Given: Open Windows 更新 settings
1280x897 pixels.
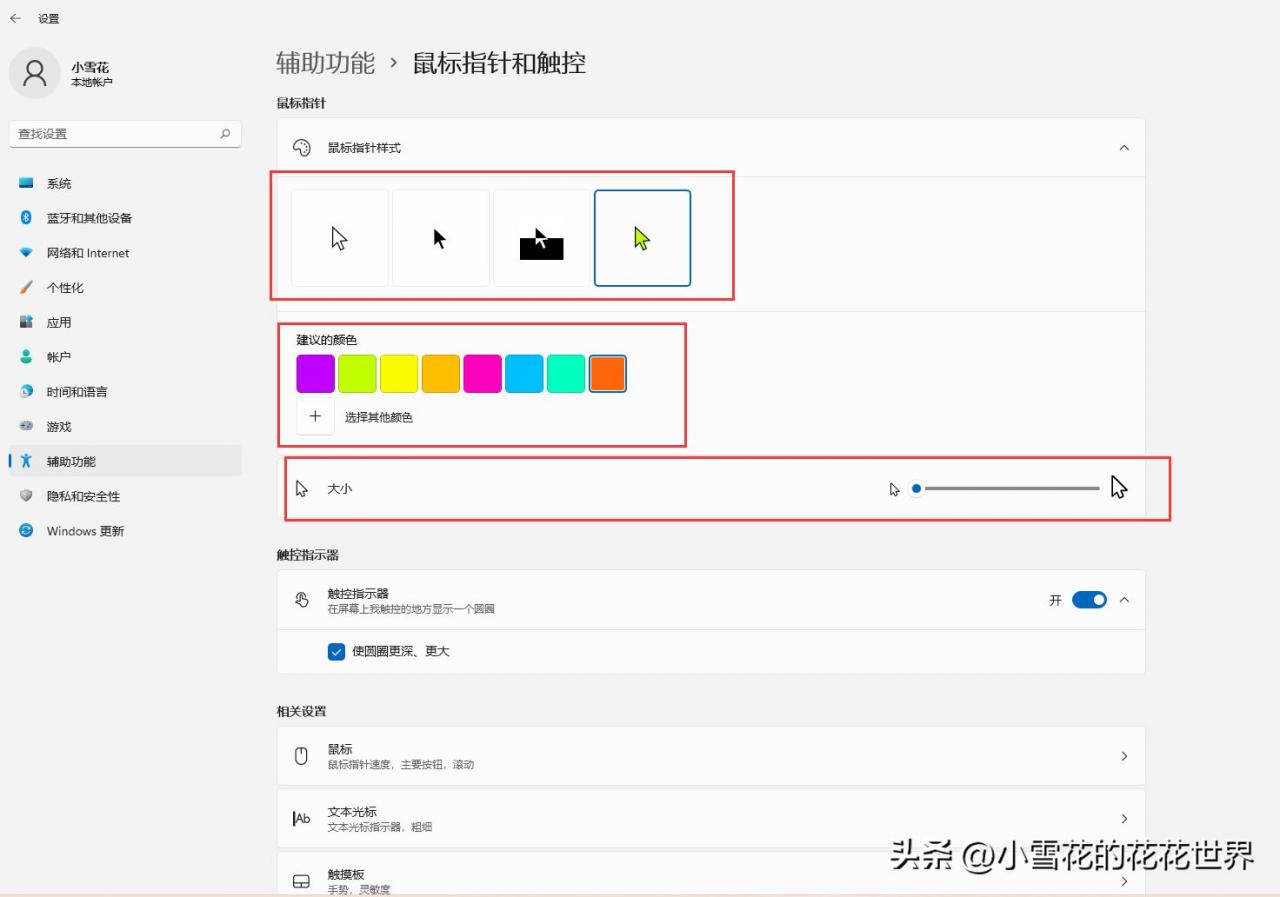Looking at the screenshot, I should [x=125, y=531].
